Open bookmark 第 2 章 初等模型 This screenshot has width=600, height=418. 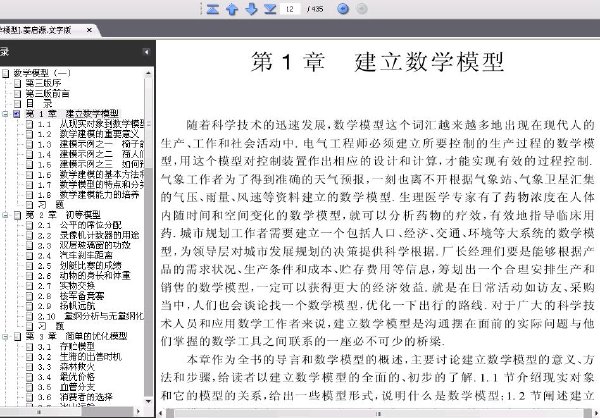pos(63,215)
